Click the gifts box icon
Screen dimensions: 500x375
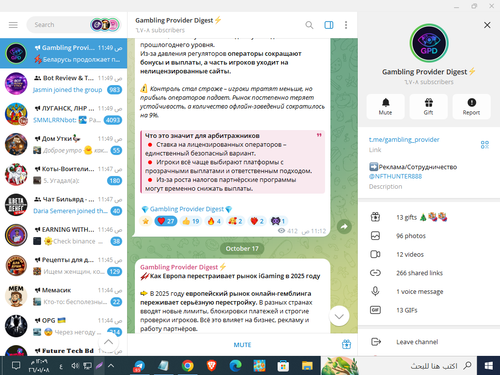pos(375,217)
